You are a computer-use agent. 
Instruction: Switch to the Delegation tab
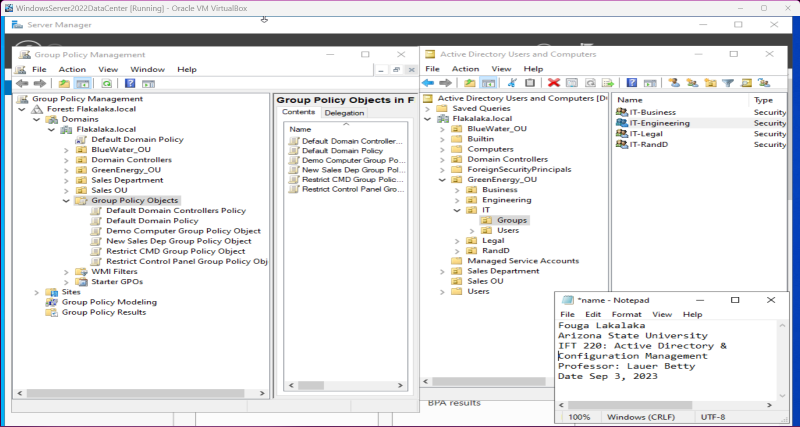click(344, 113)
